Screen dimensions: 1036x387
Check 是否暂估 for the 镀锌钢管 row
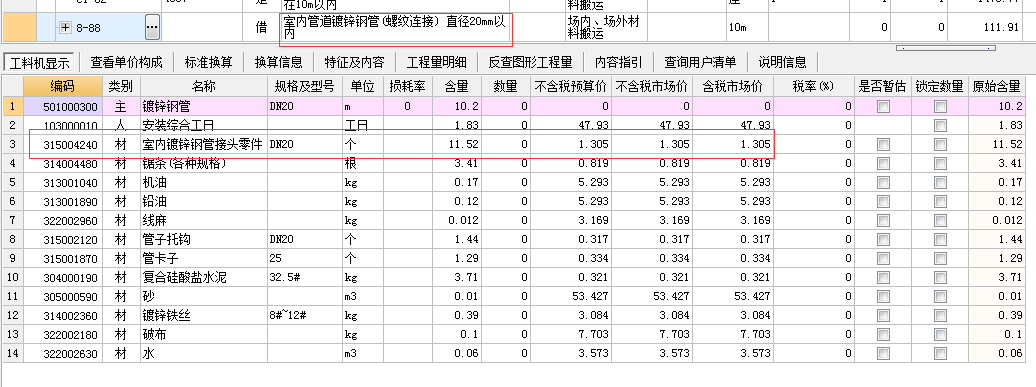pyautogui.click(x=883, y=106)
